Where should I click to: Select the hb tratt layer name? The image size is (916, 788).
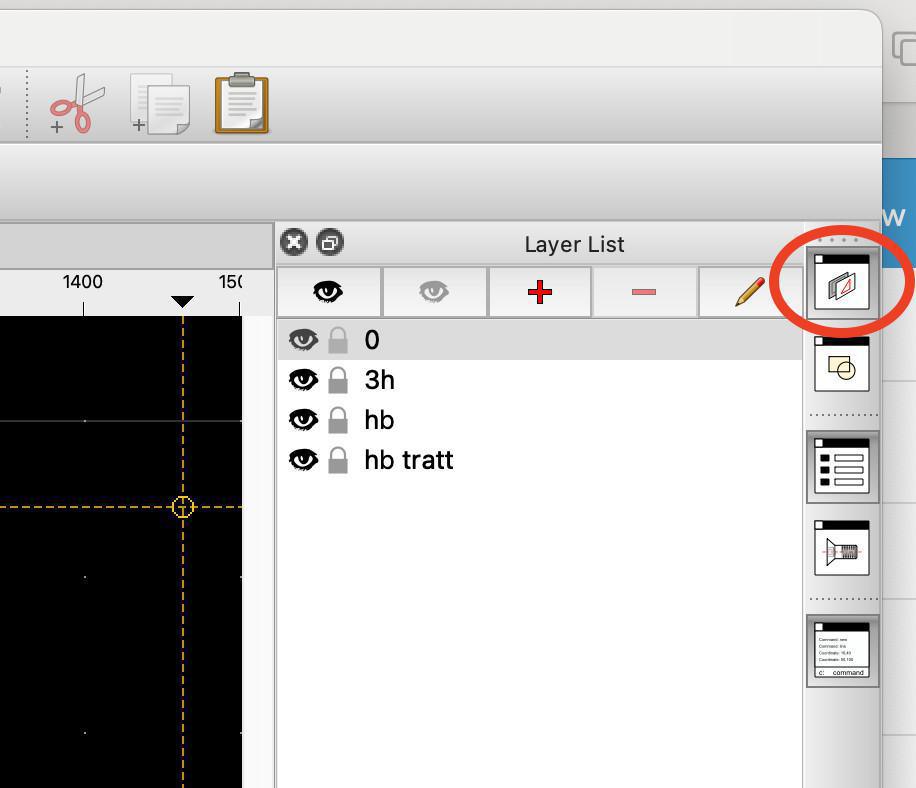408,460
